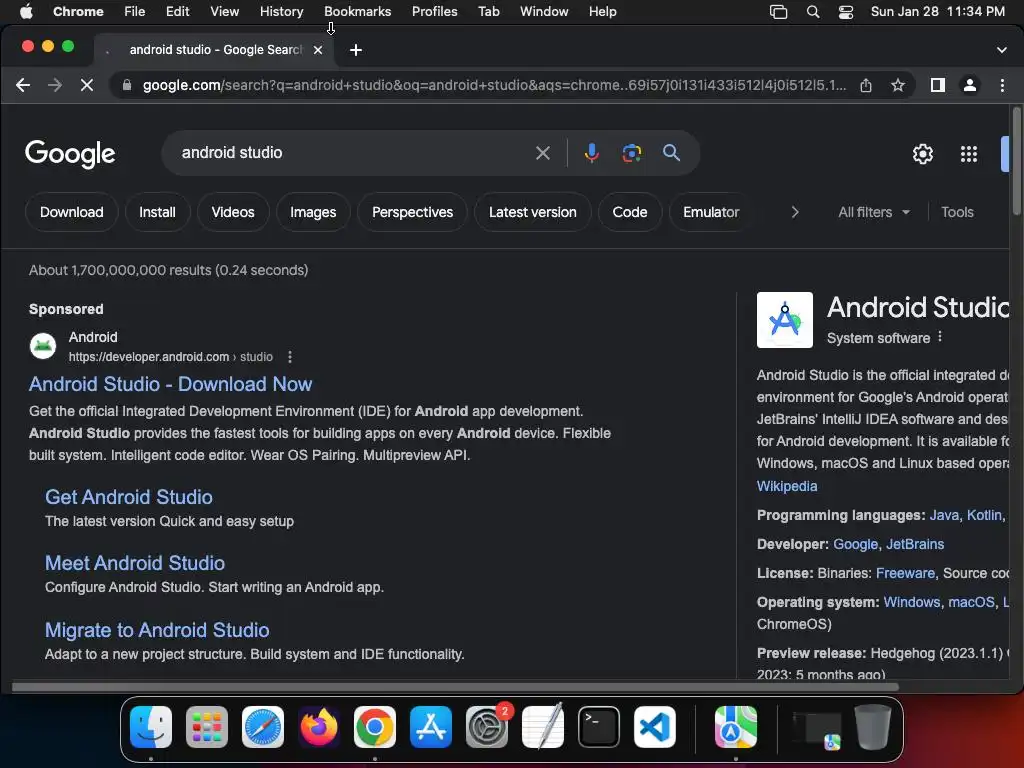This screenshot has height=768, width=1024.
Task: Clear the Google search box text
Action: click(543, 153)
